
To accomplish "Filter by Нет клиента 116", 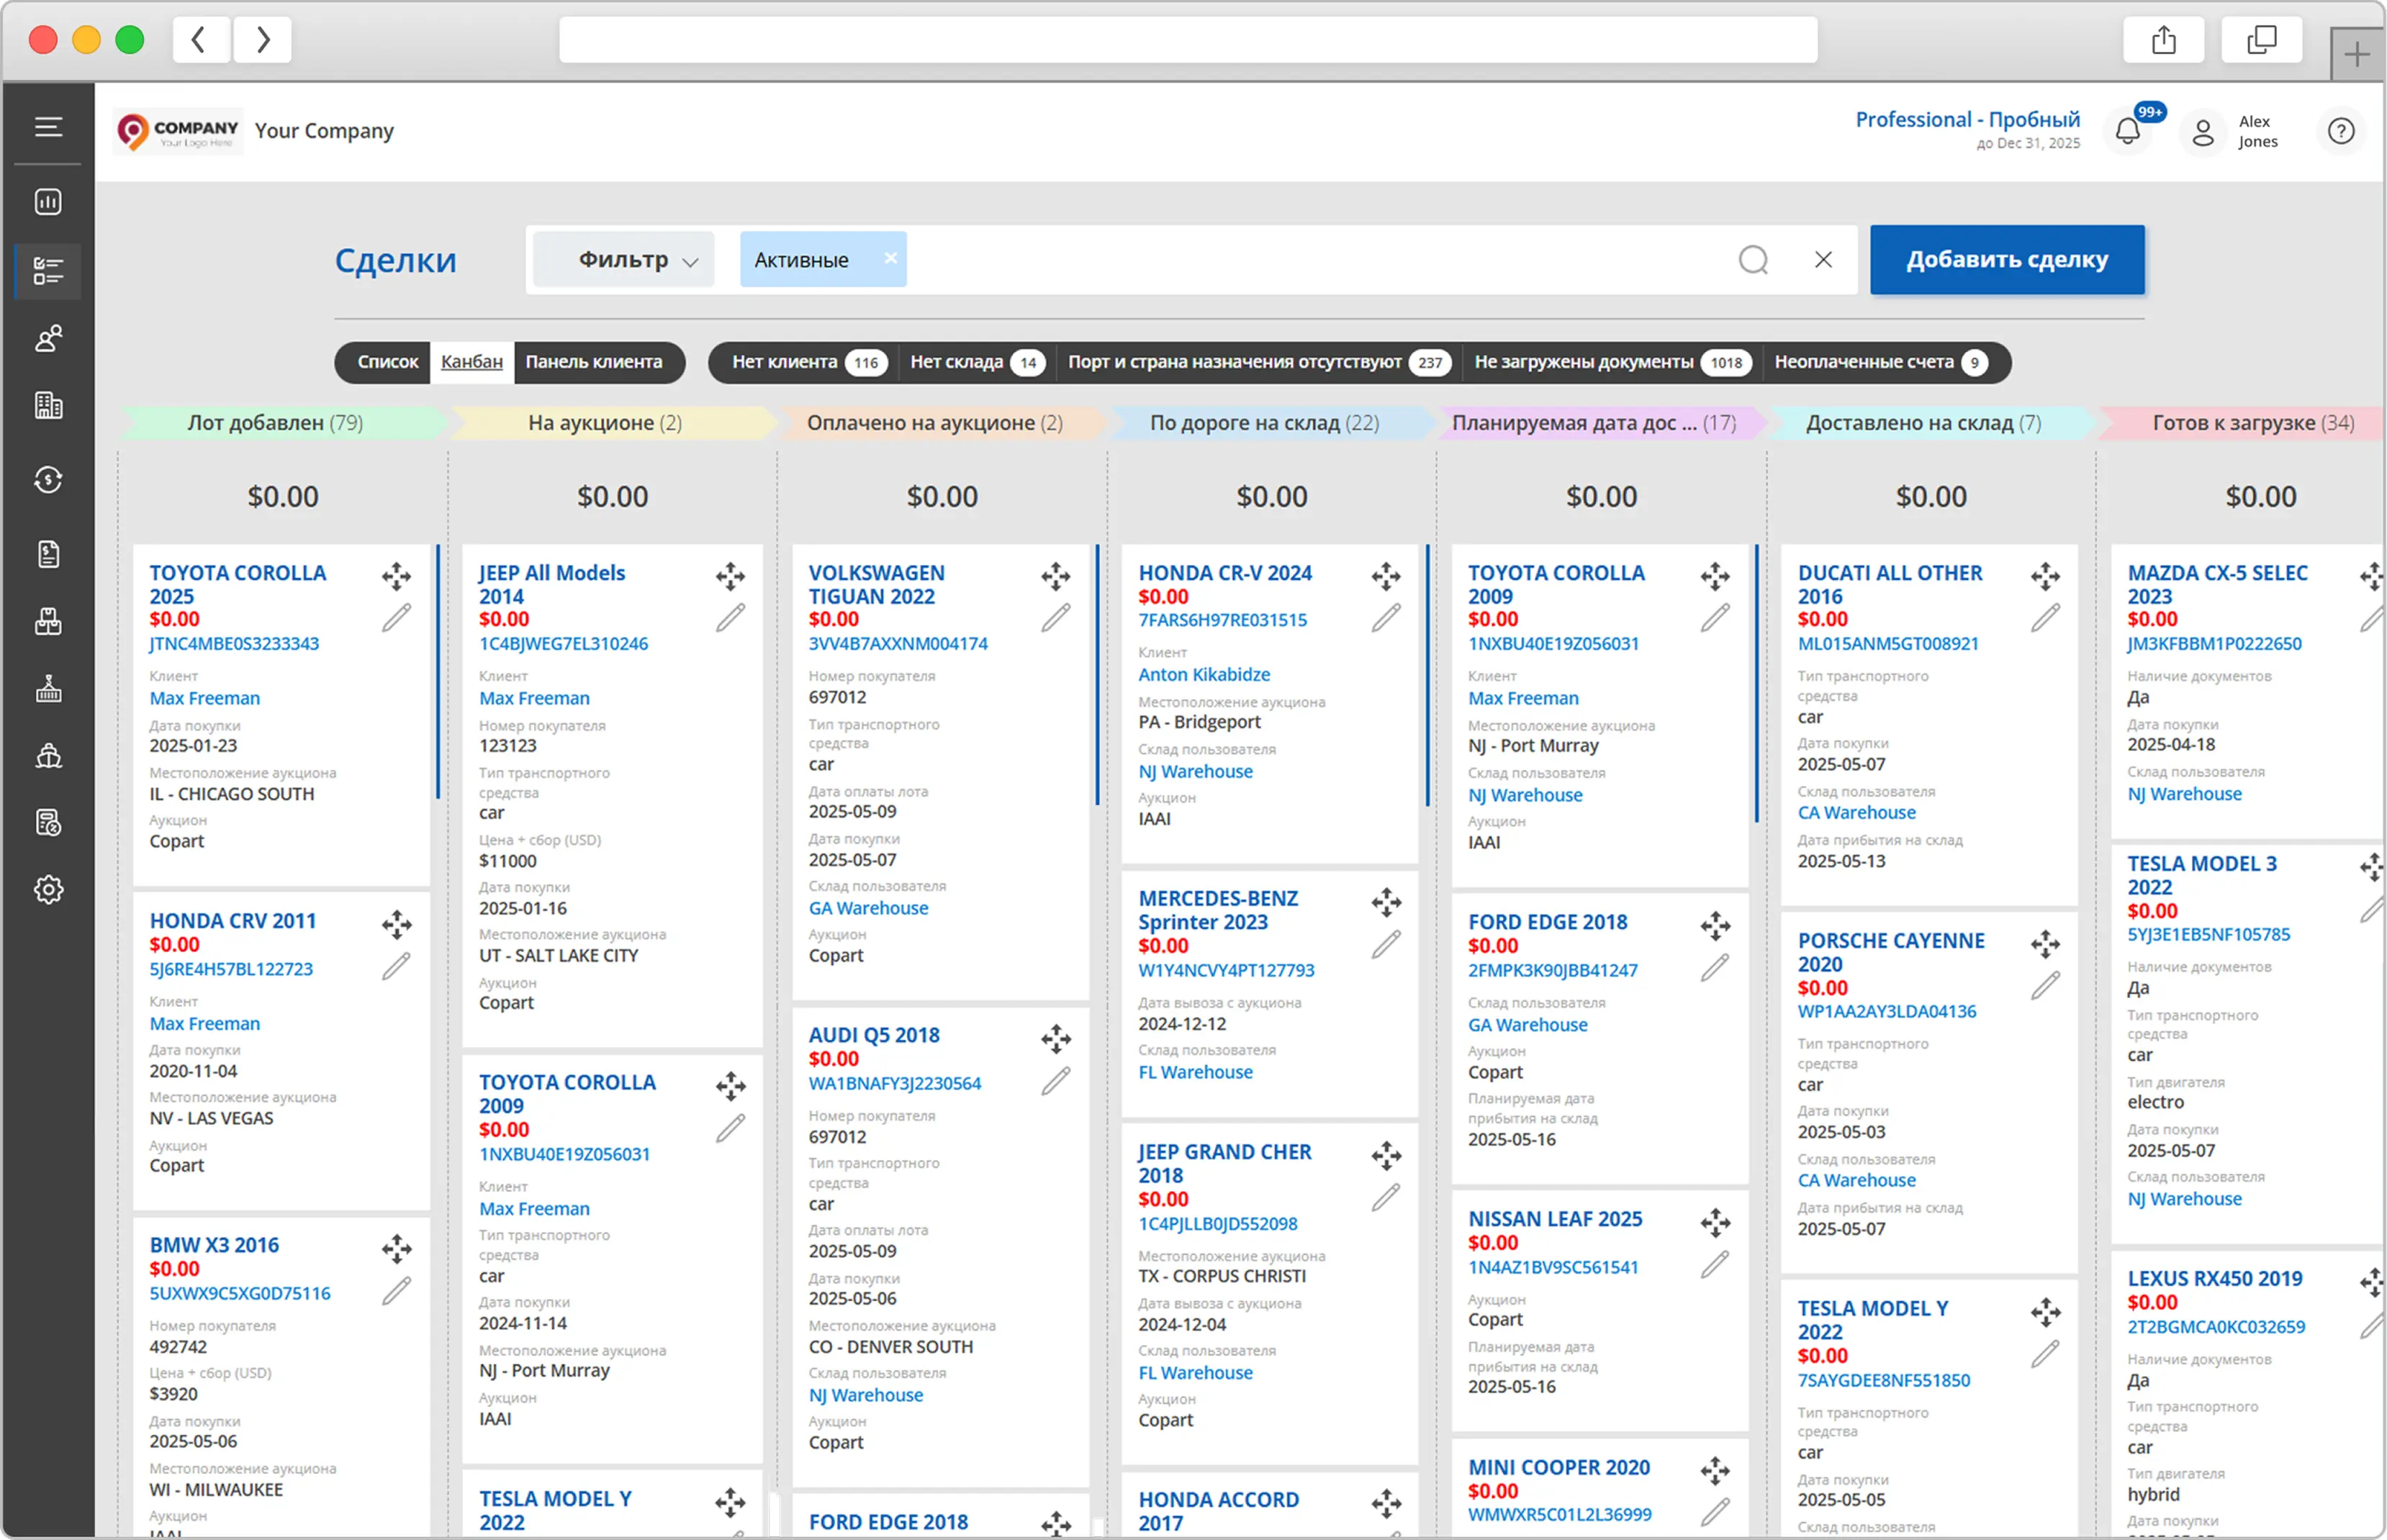I will click(x=808, y=362).
